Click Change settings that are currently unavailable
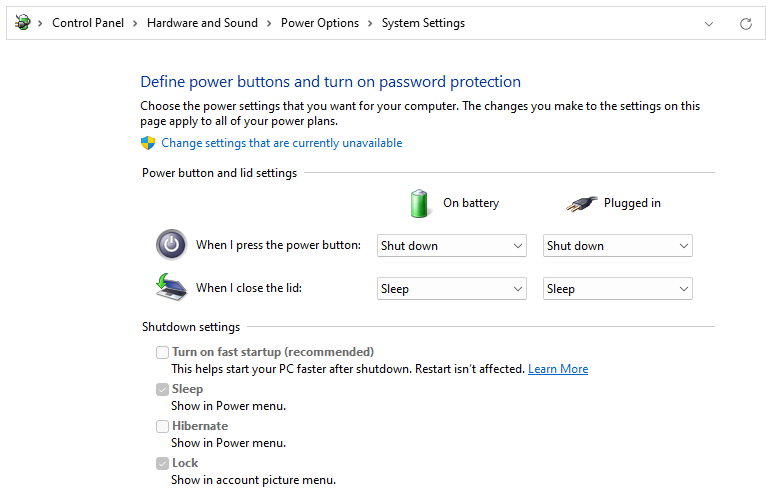Image resolution: width=769 pixels, height=496 pixels. tap(281, 143)
